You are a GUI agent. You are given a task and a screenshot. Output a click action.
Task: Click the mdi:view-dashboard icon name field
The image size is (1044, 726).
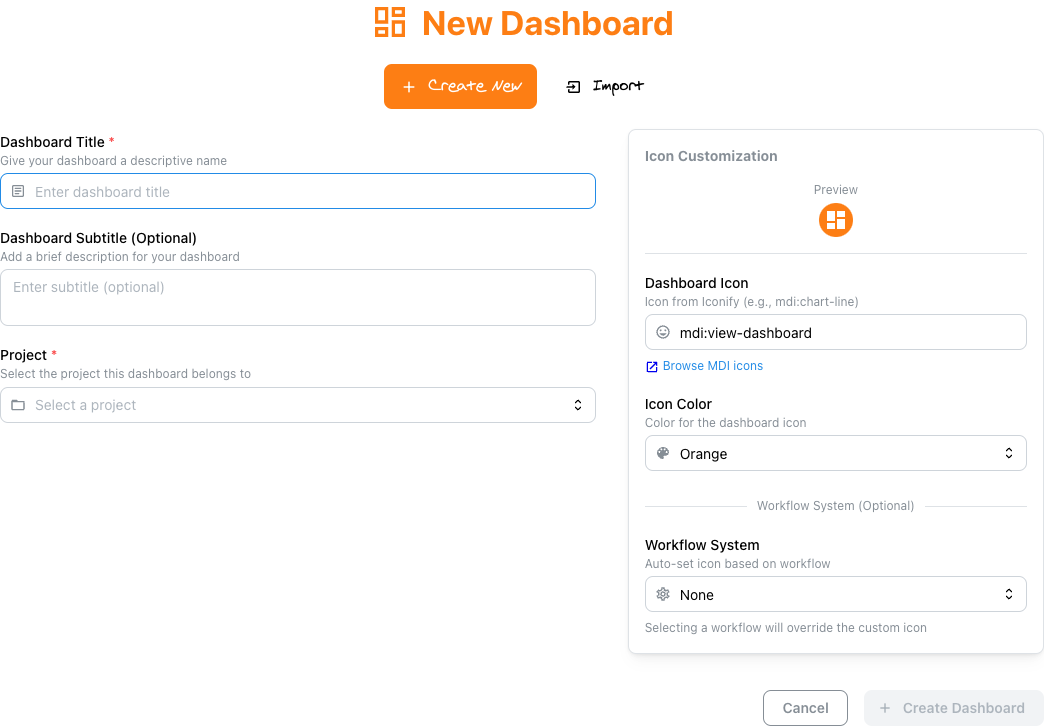click(836, 332)
